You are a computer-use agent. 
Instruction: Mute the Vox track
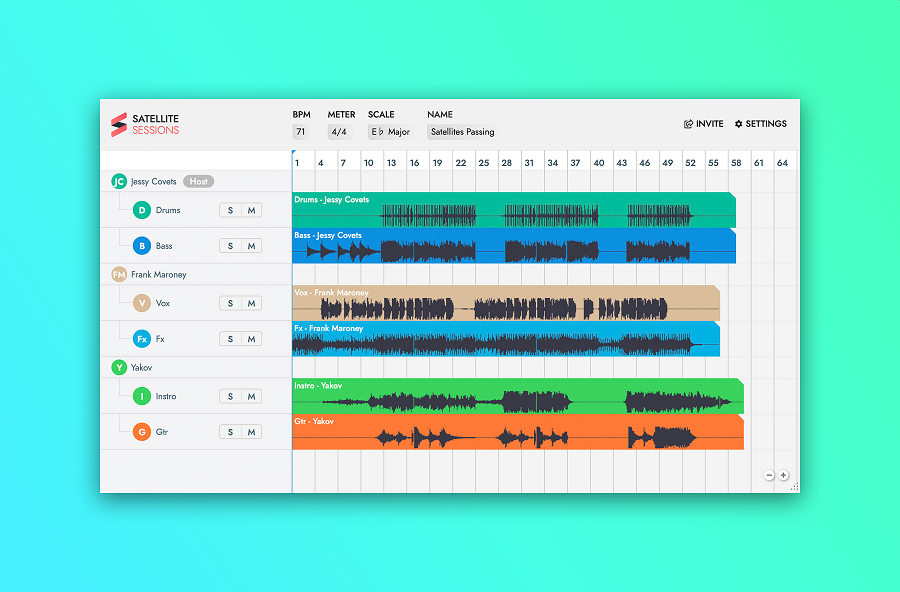251,303
